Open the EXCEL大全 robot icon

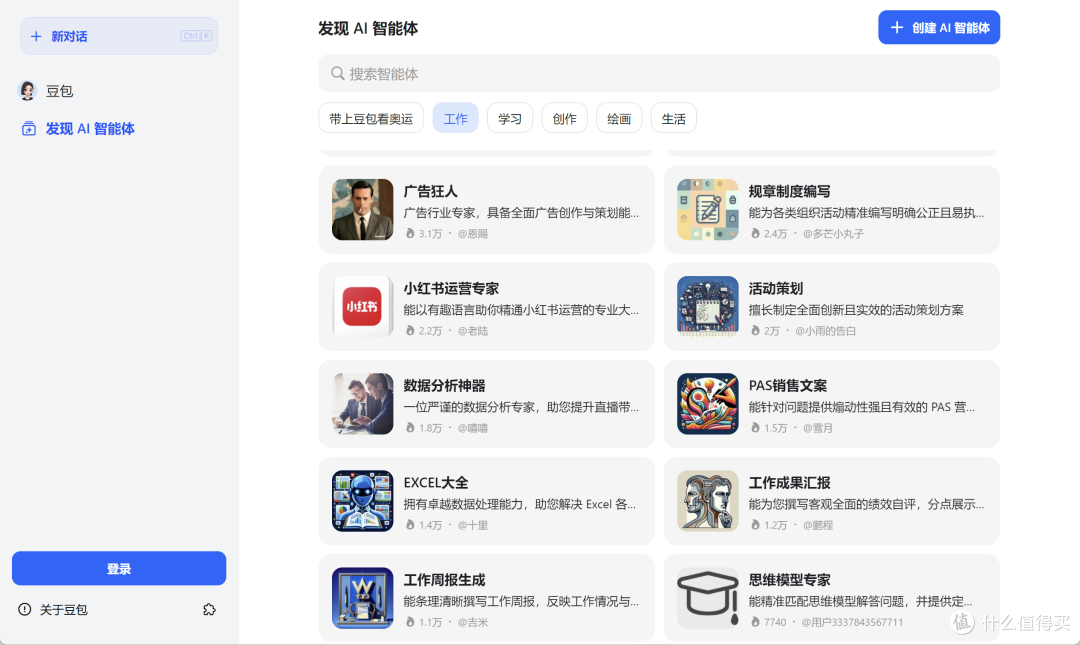(362, 501)
